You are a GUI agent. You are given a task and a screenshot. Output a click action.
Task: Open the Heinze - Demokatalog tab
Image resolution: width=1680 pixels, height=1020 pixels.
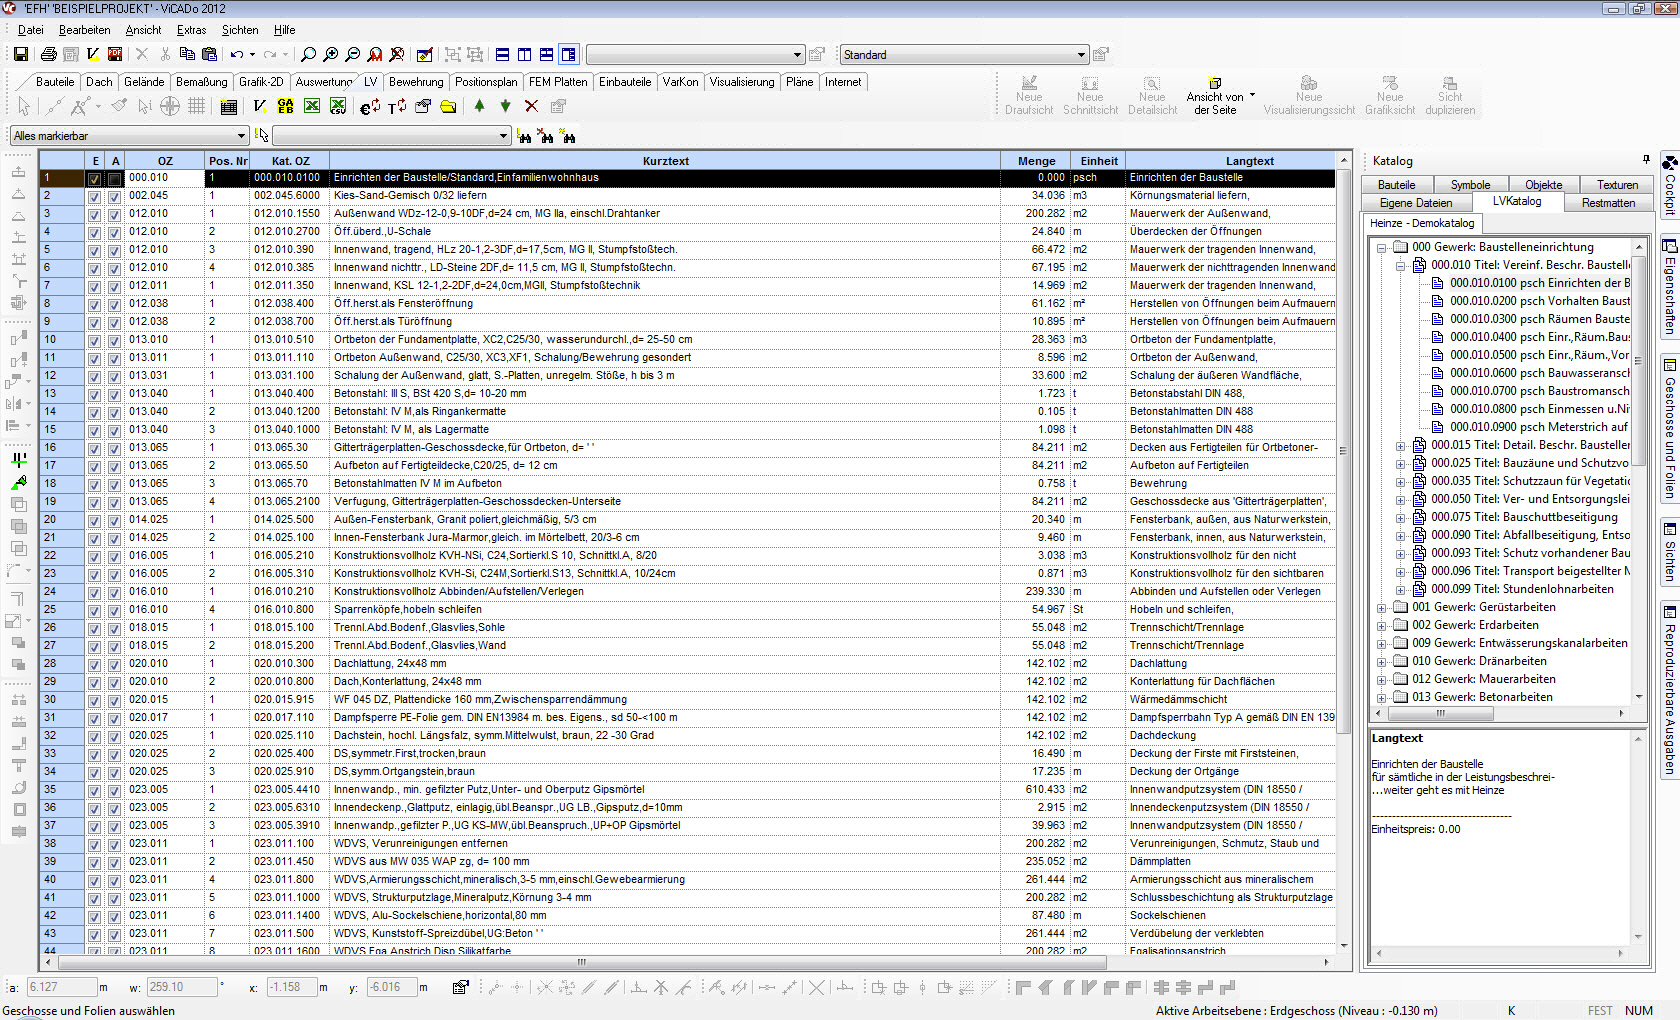point(1422,223)
